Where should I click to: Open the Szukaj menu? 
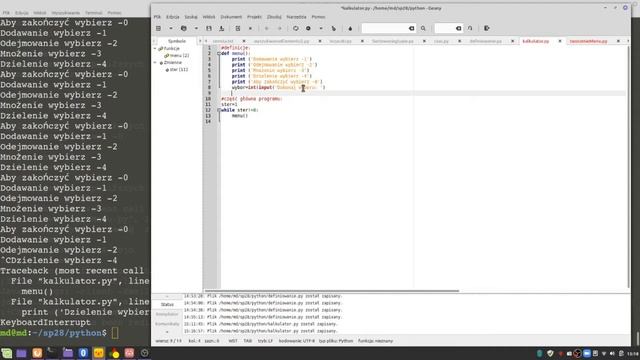(x=191, y=17)
